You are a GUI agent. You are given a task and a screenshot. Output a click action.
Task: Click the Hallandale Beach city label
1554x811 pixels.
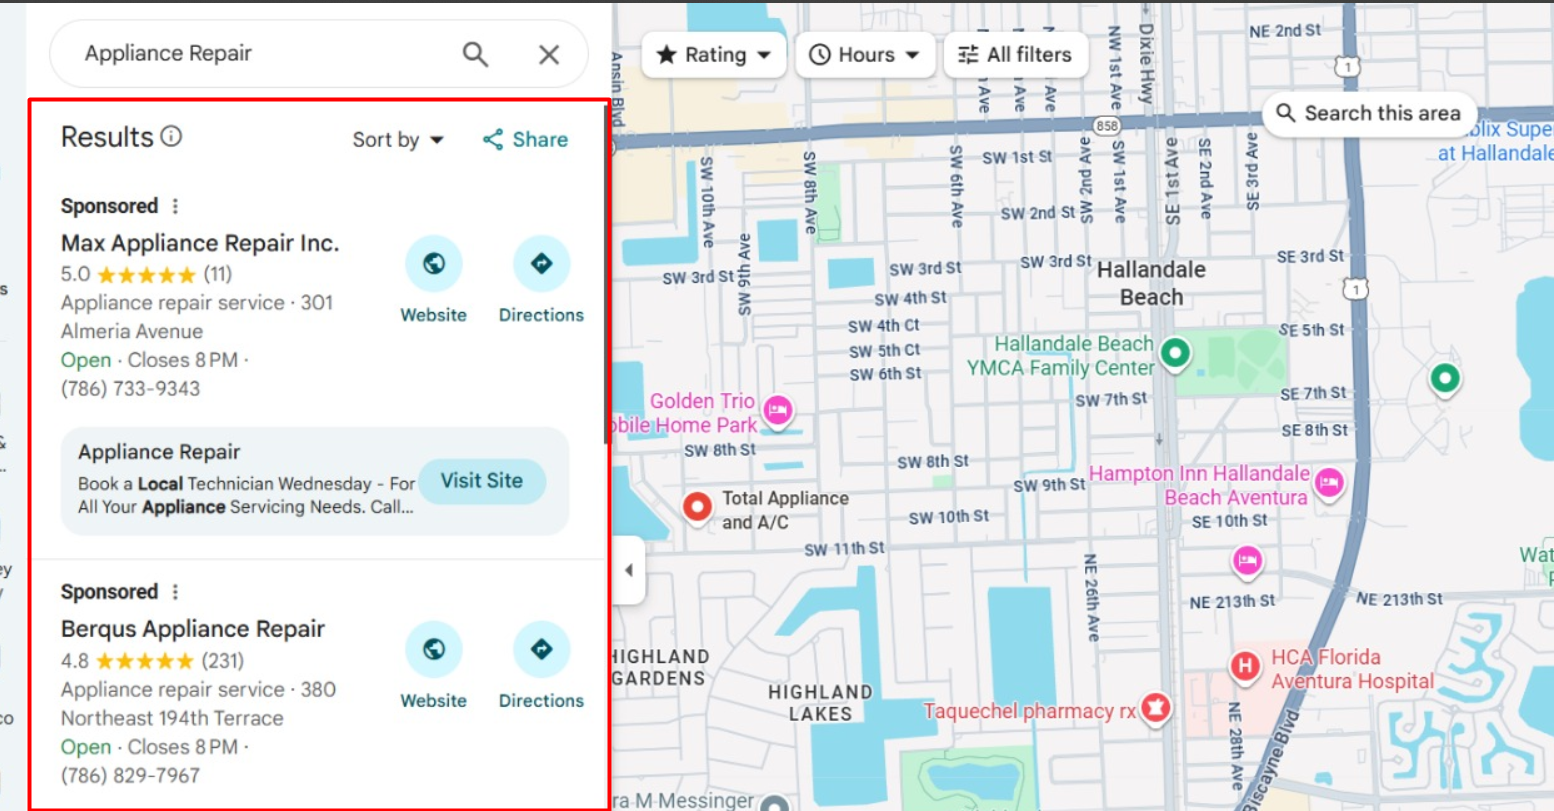point(1151,283)
